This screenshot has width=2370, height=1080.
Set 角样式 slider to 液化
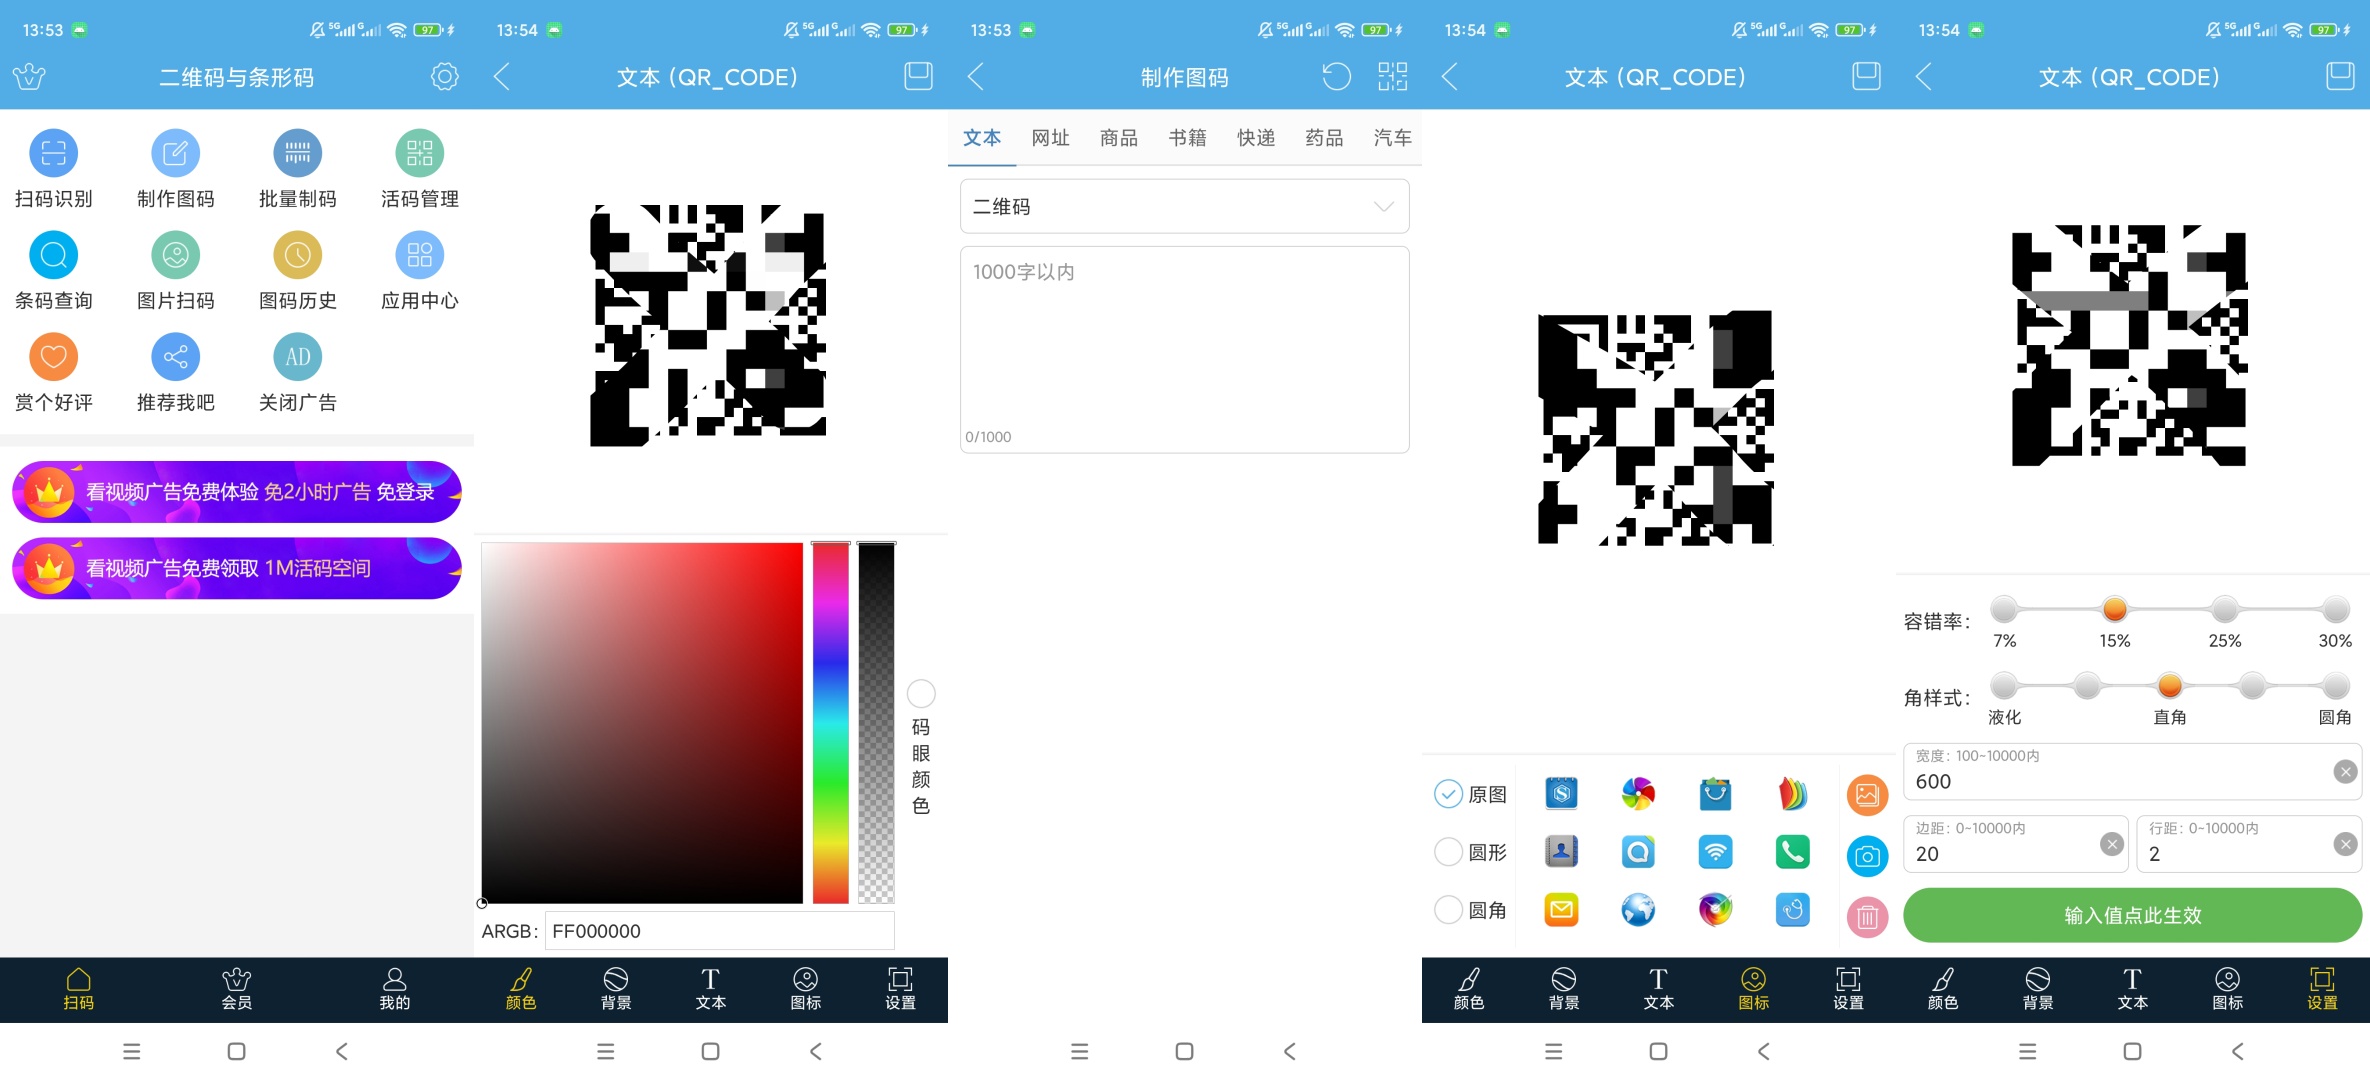(2004, 685)
